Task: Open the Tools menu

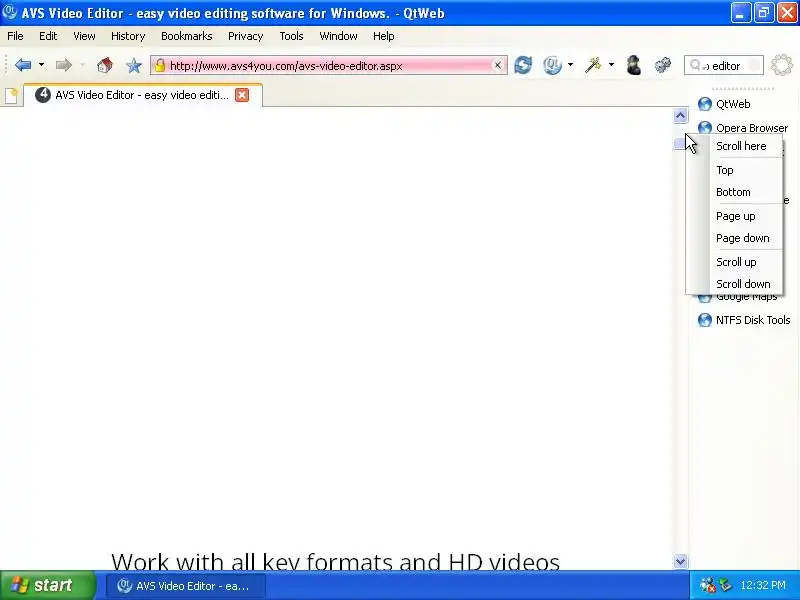Action: pos(291,36)
